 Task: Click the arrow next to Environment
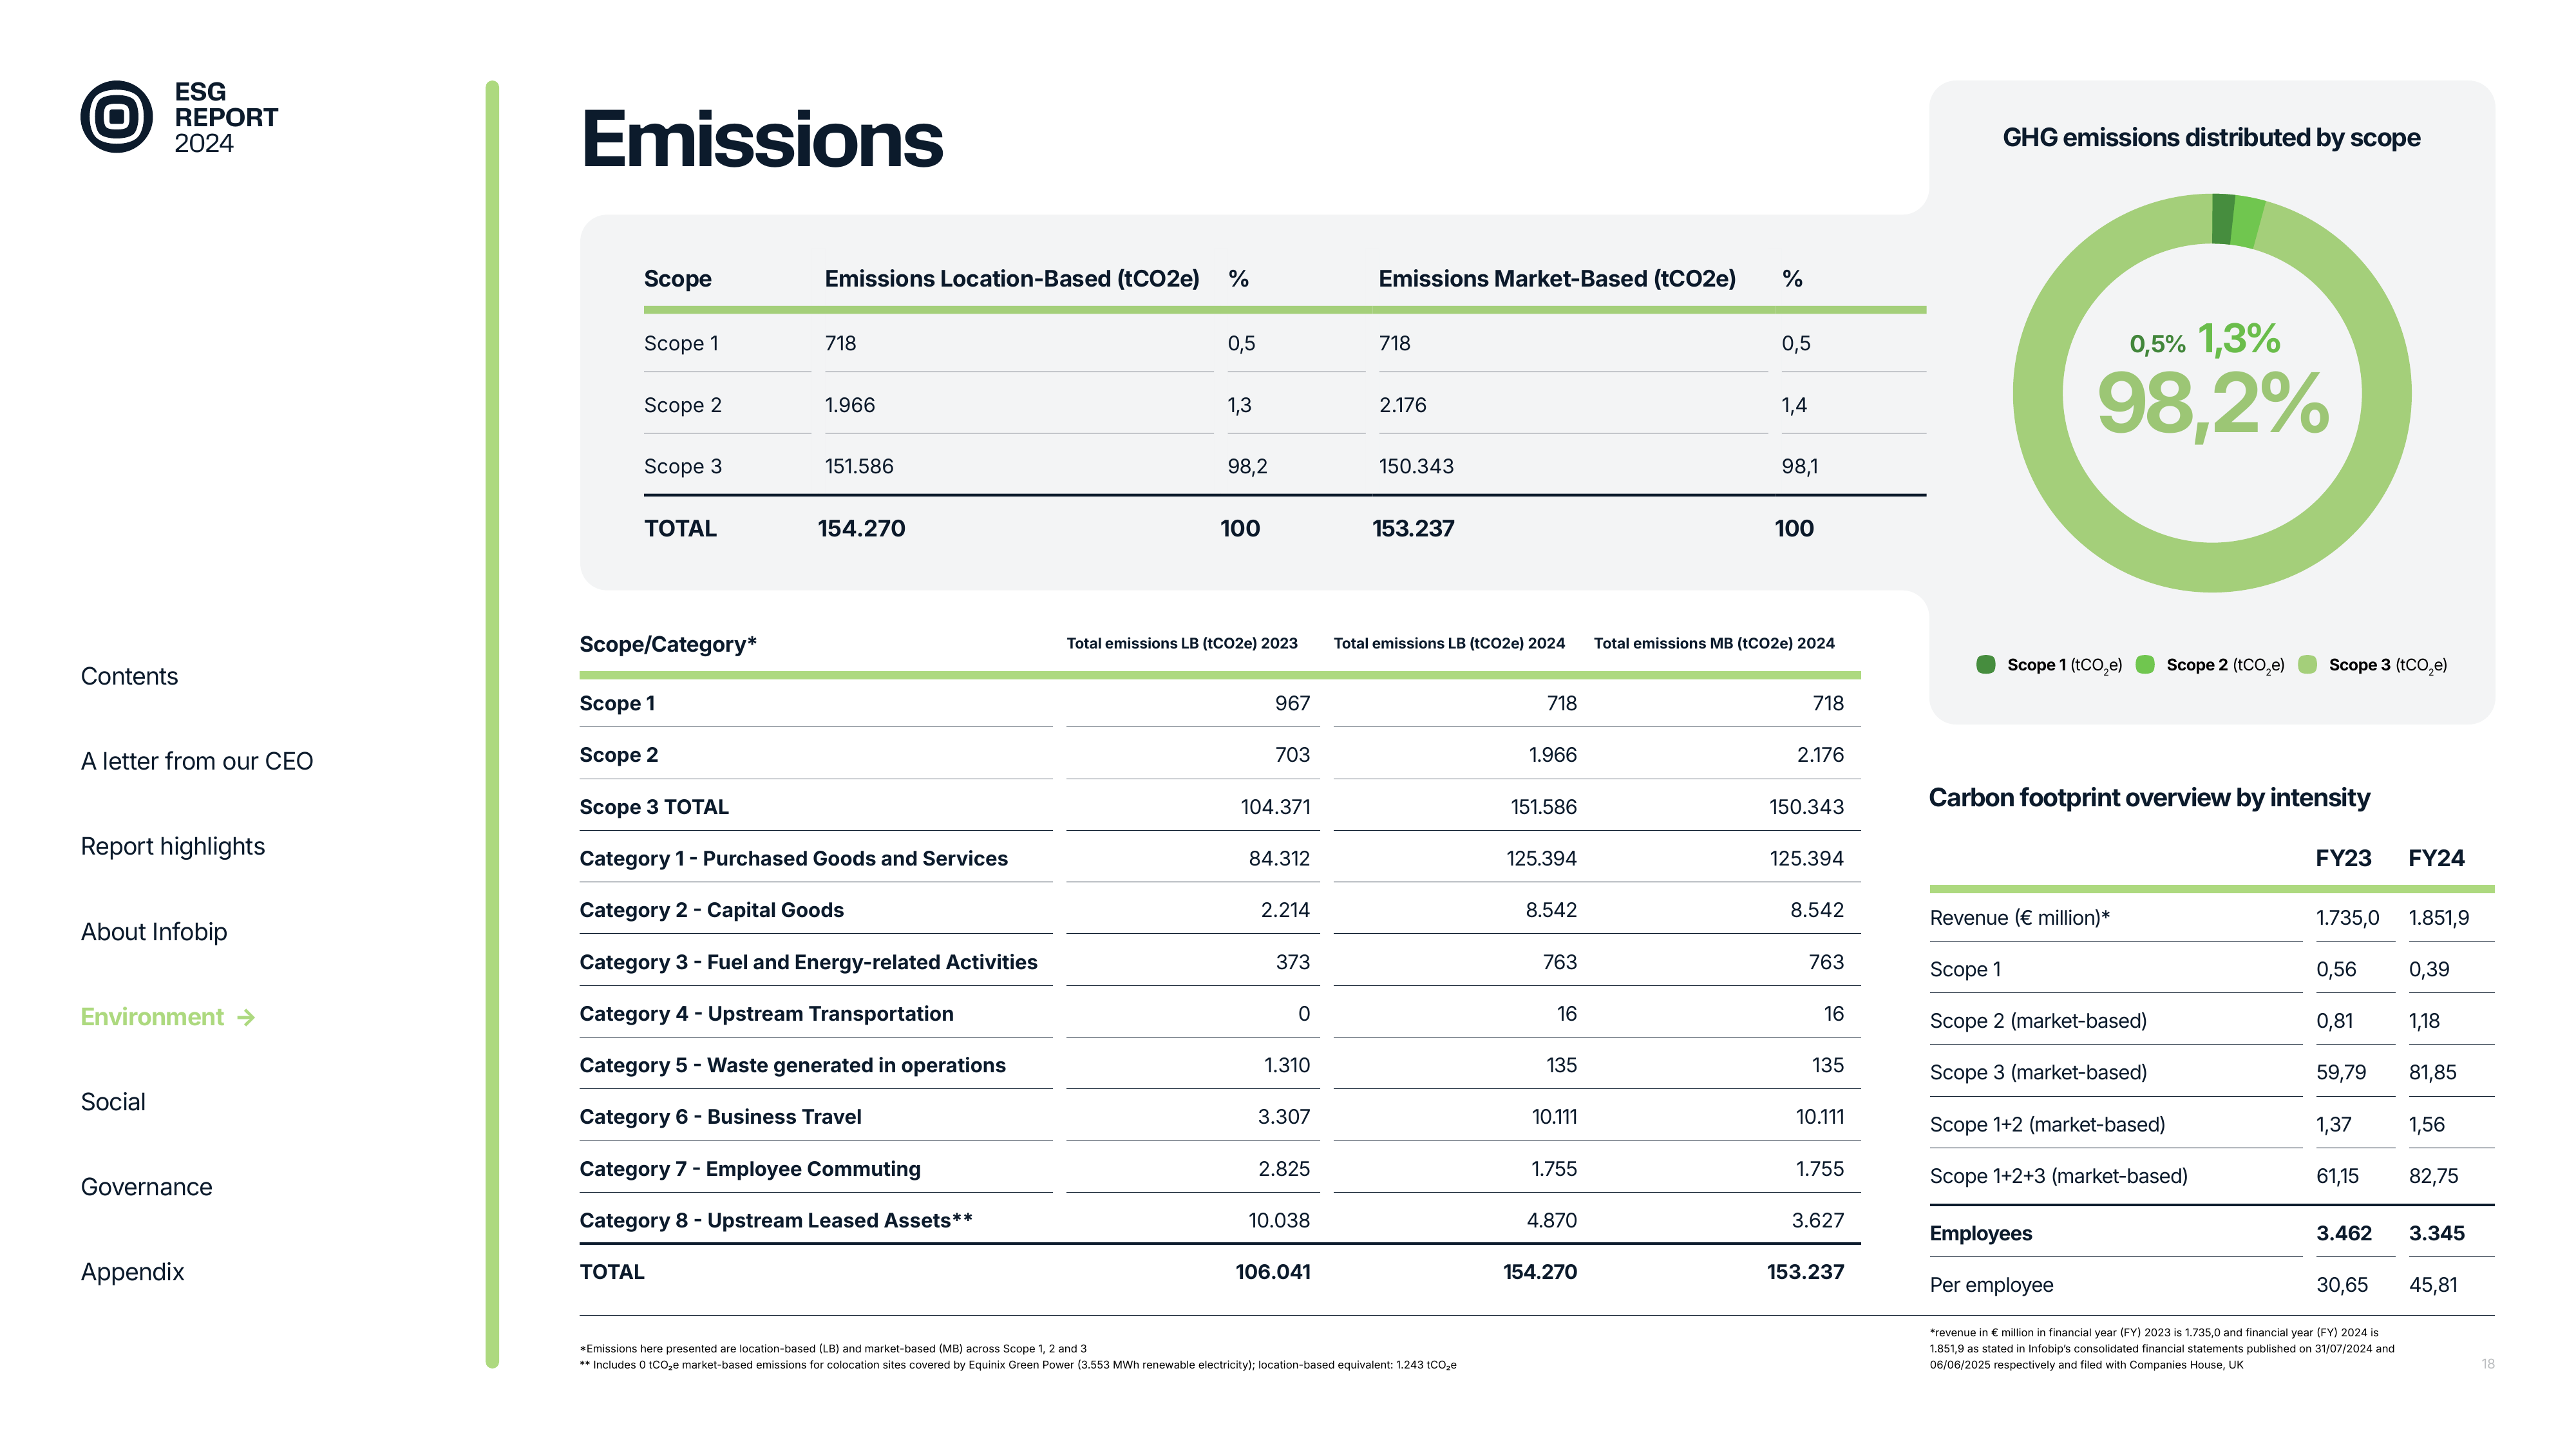pyautogui.click(x=246, y=1017)
